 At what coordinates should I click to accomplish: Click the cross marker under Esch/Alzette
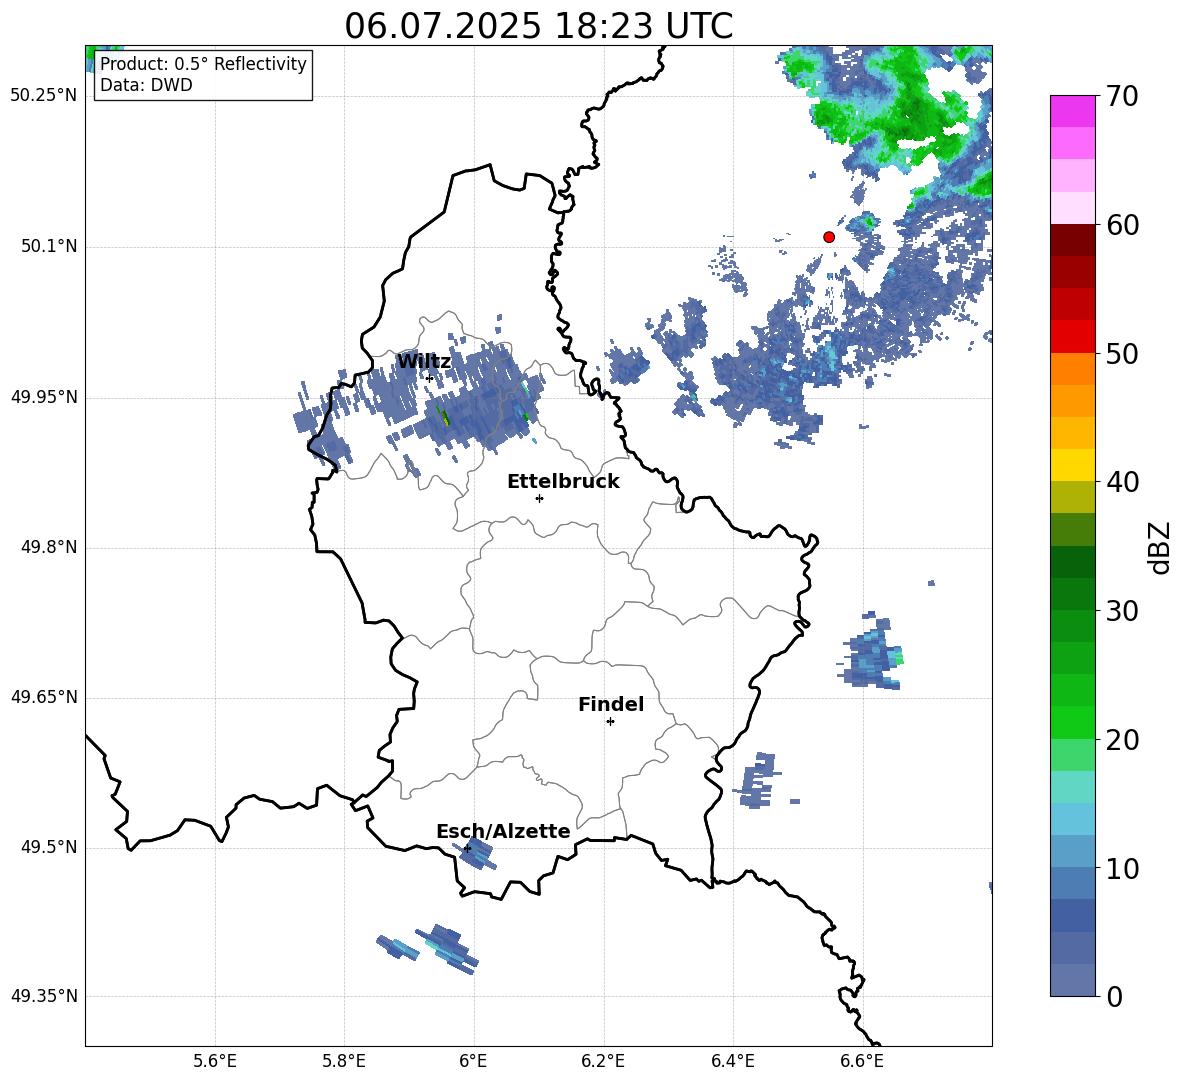(x=467, y=848)
